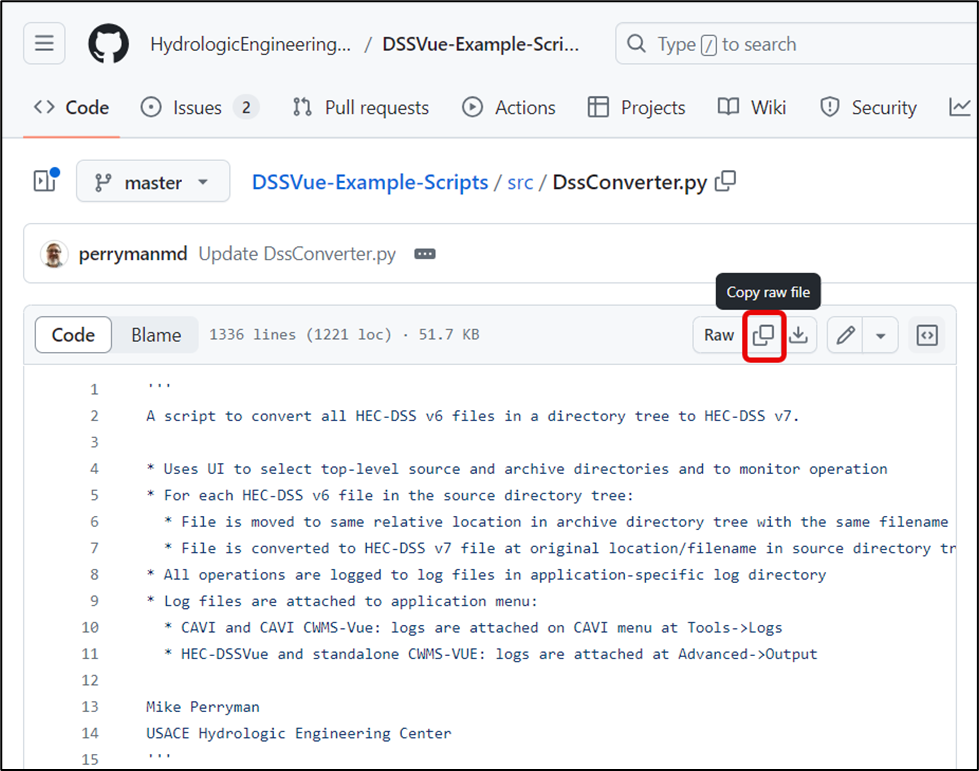The height and width of the screenshot is (771, 979).
Task: Open the Pull requests tab
Action: [x=361, y=107]
